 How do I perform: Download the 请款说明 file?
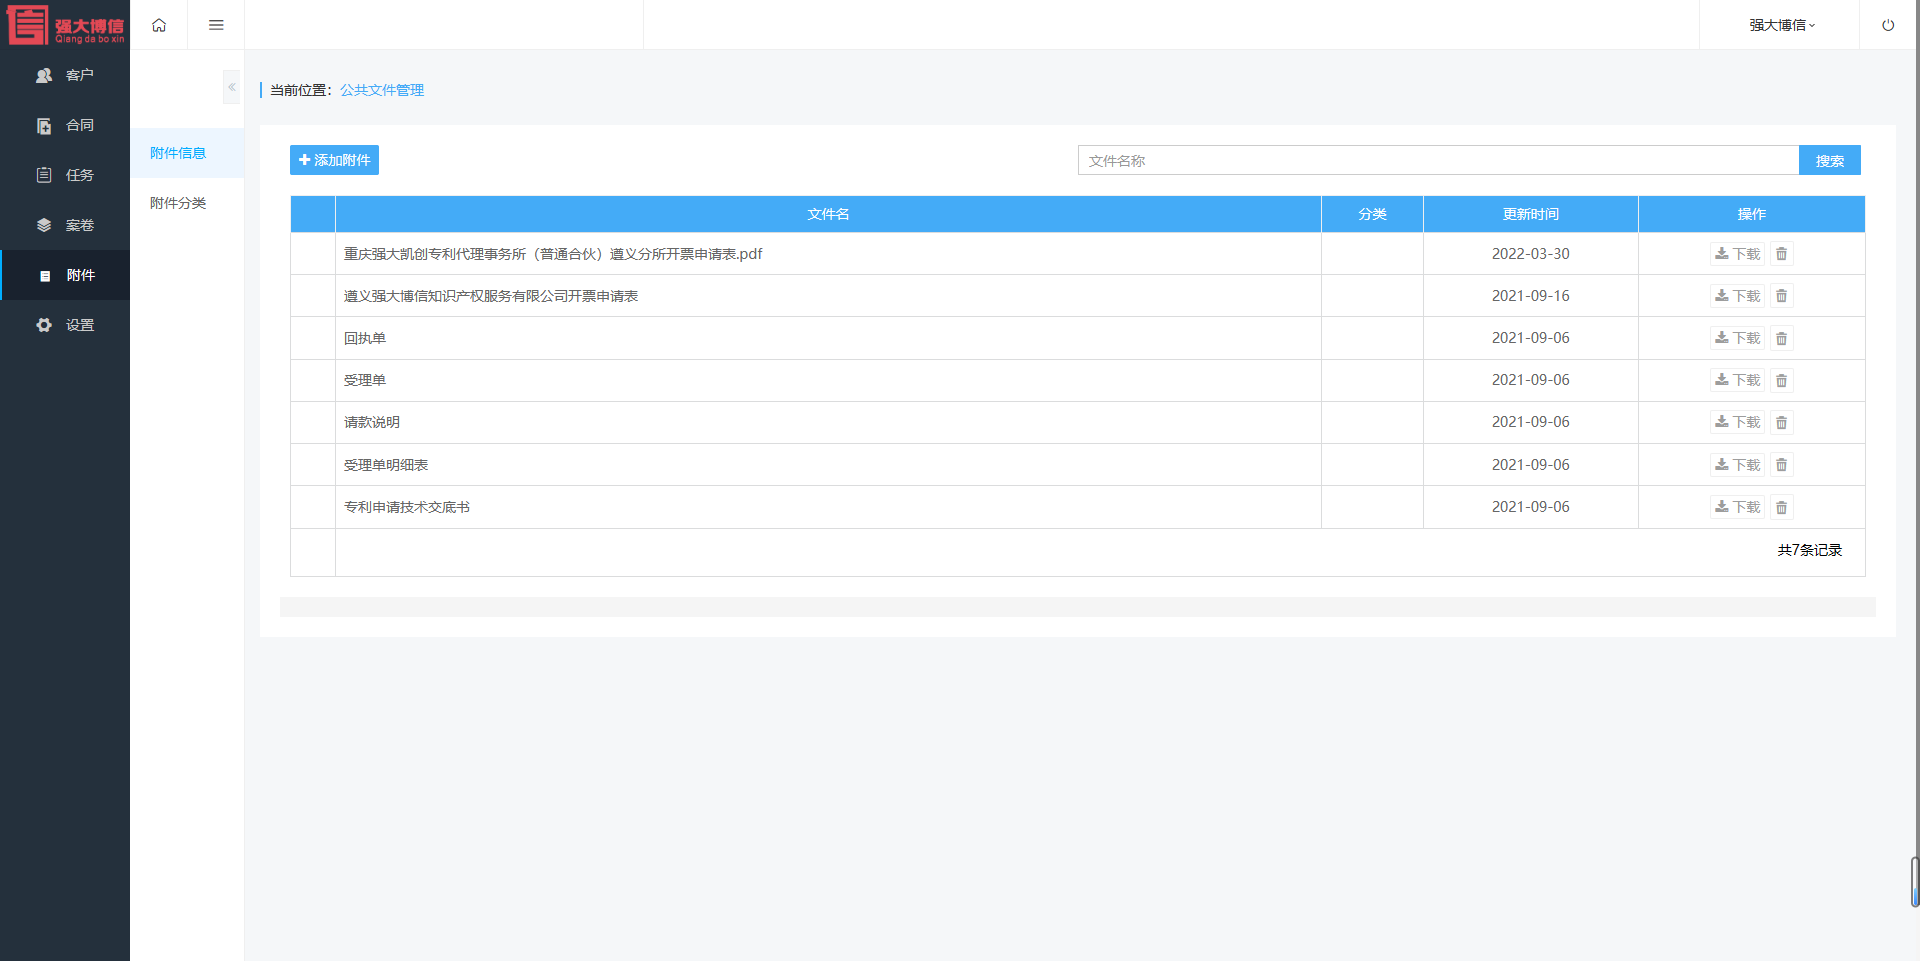point(1737,422)
